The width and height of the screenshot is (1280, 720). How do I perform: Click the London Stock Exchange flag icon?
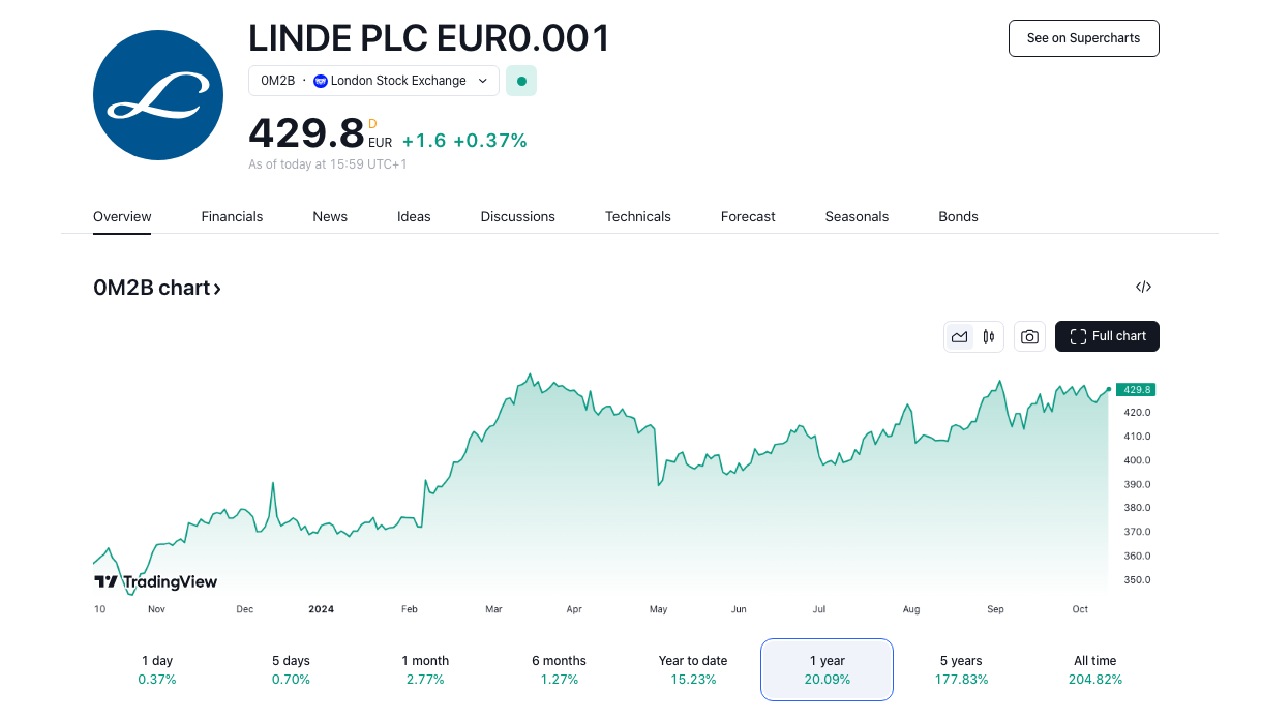(320, 81)
